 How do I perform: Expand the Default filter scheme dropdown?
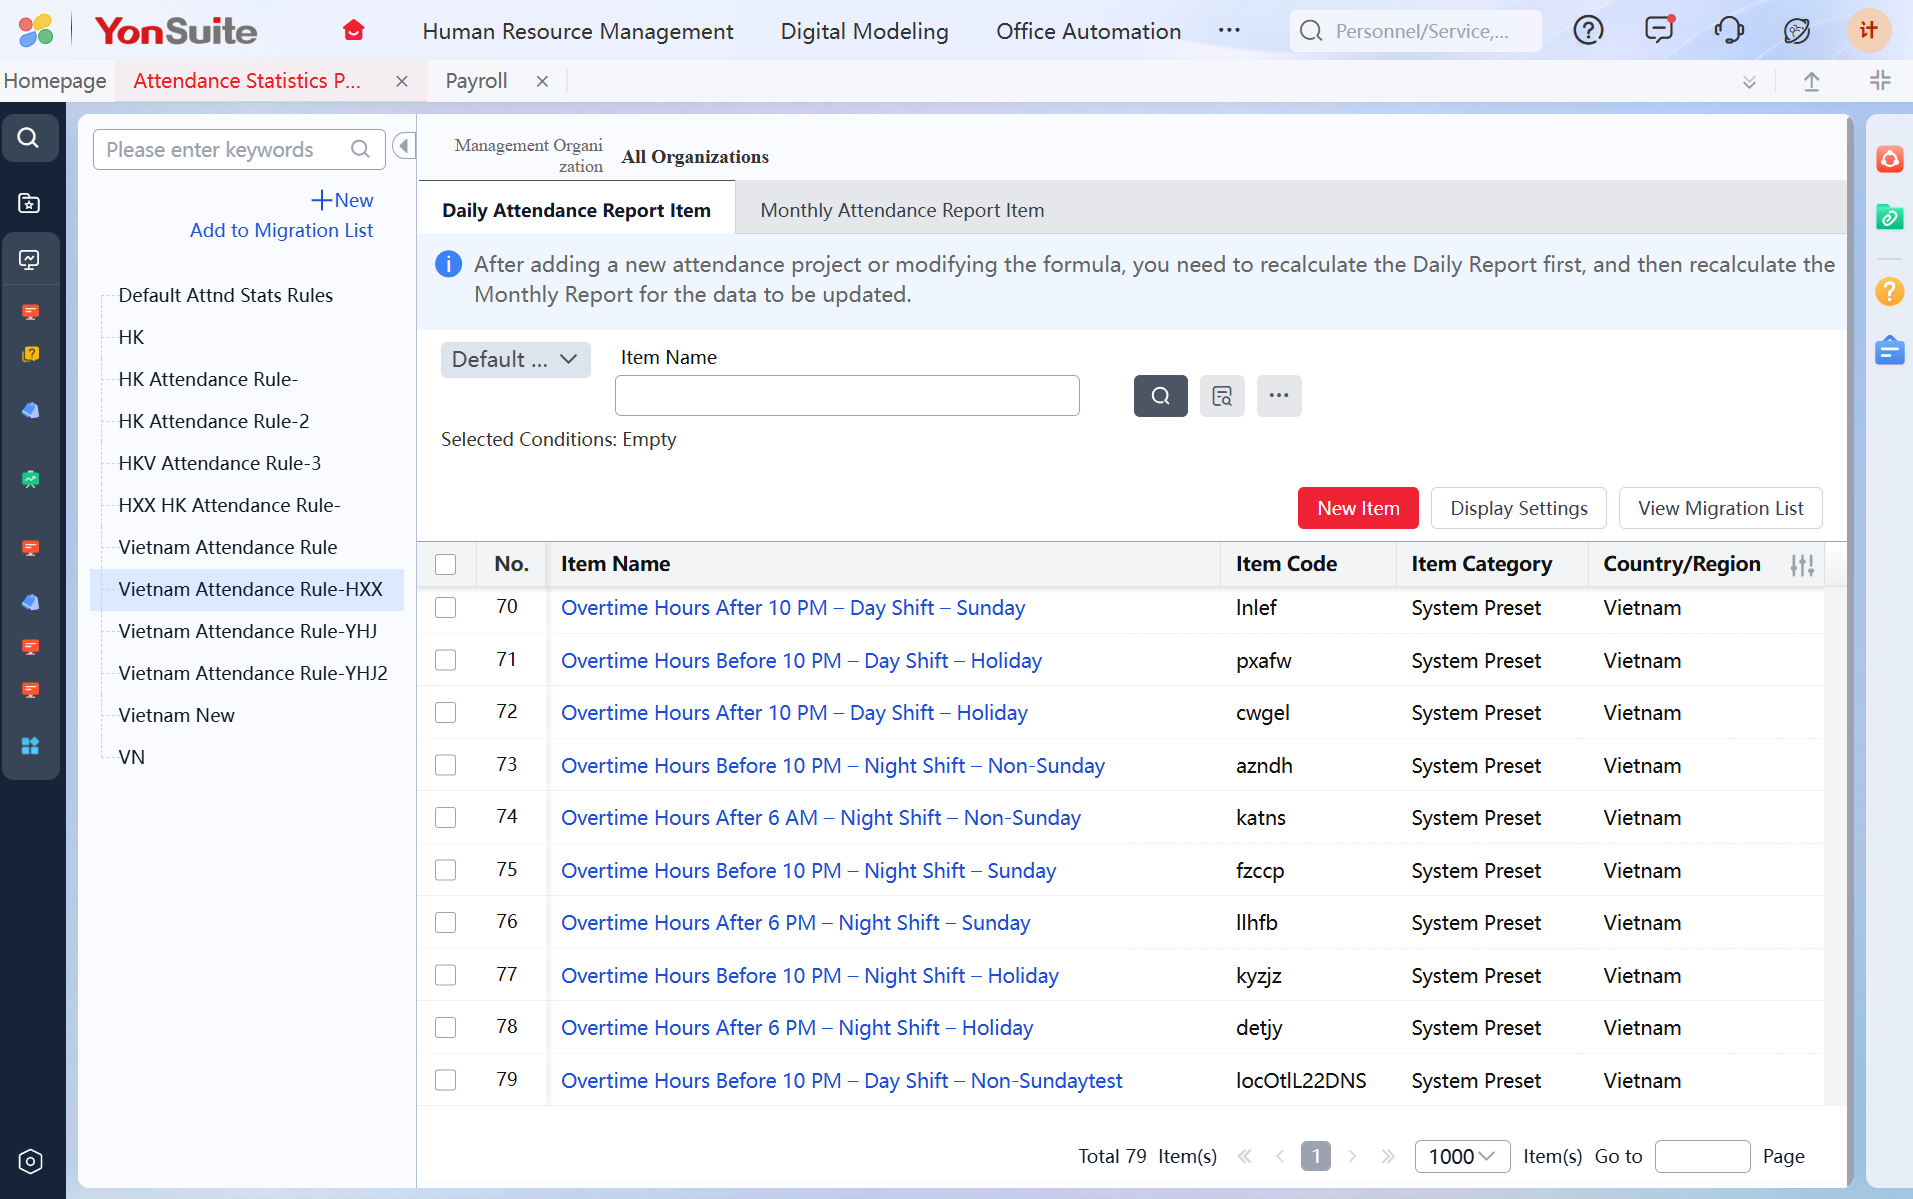515,360
